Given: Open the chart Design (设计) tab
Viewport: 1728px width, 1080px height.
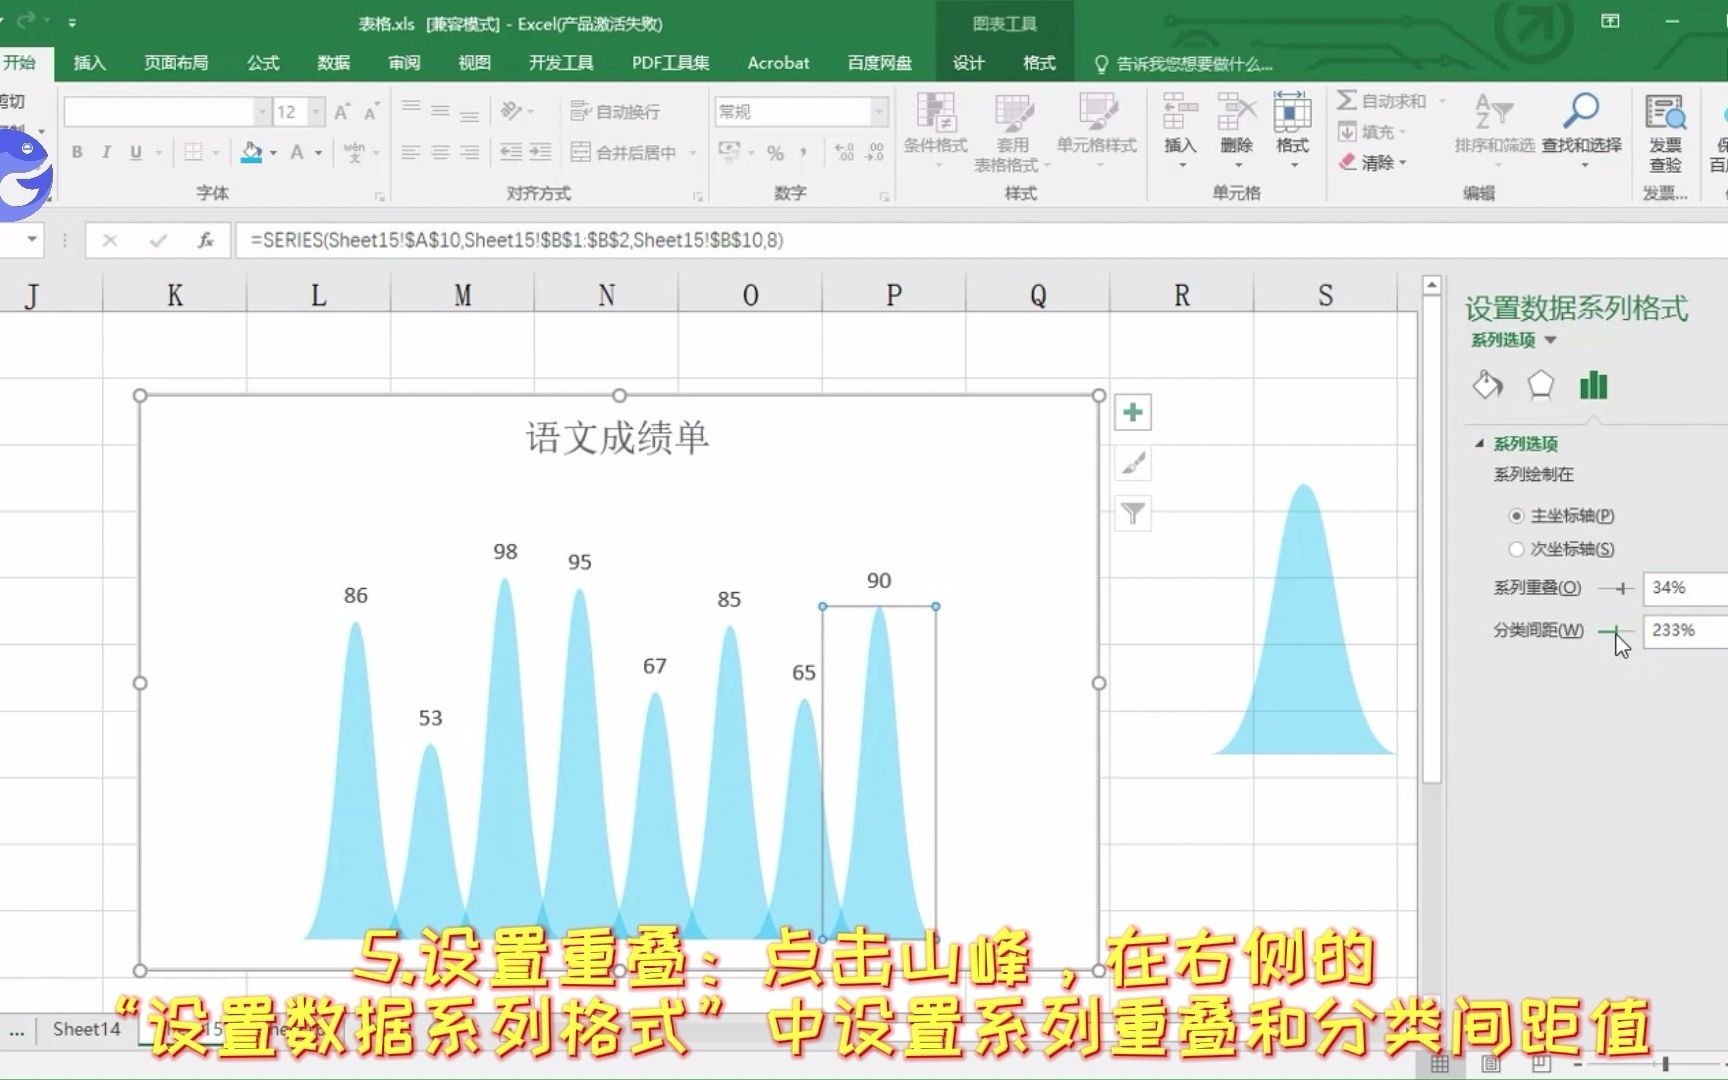Looking at the screenshot, I should [x=968, y=63].
